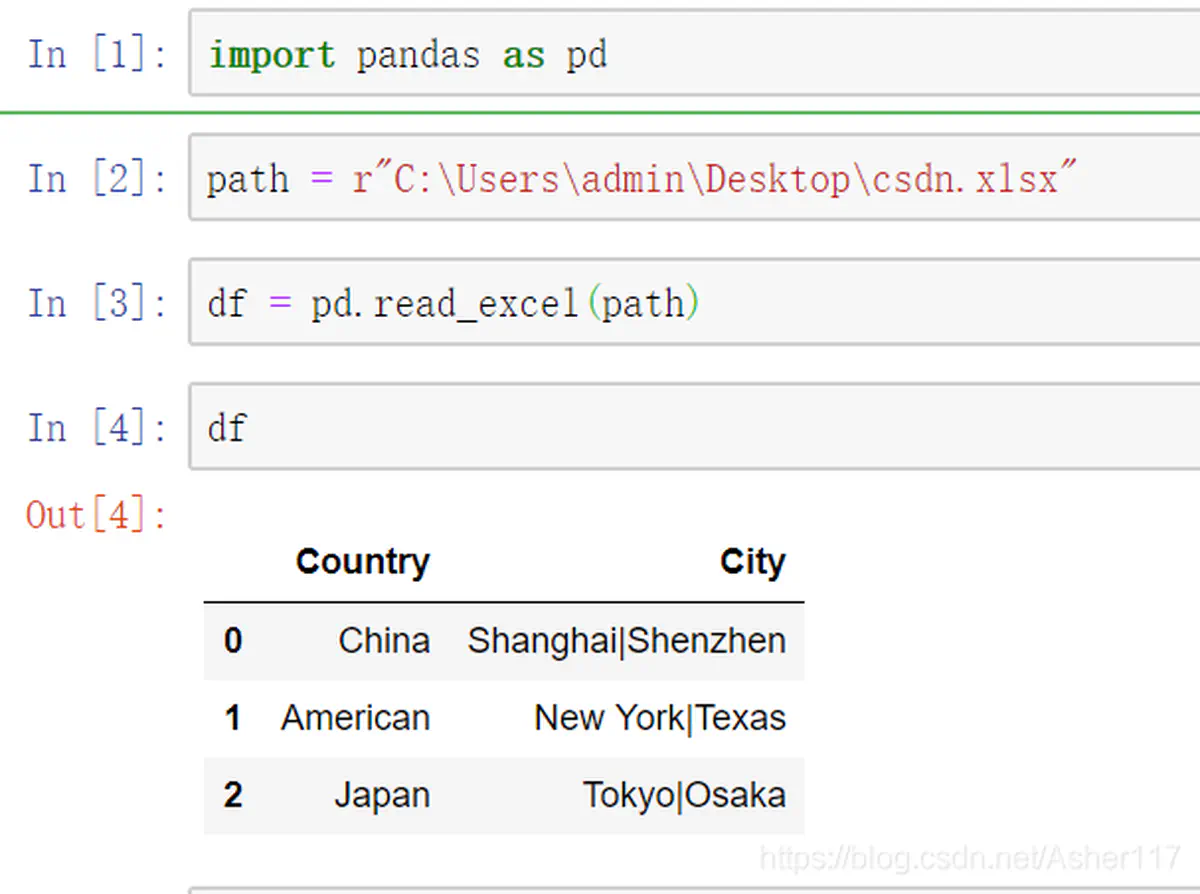
Task: Click the Japan cell in the table
Action: coord(382,795)
